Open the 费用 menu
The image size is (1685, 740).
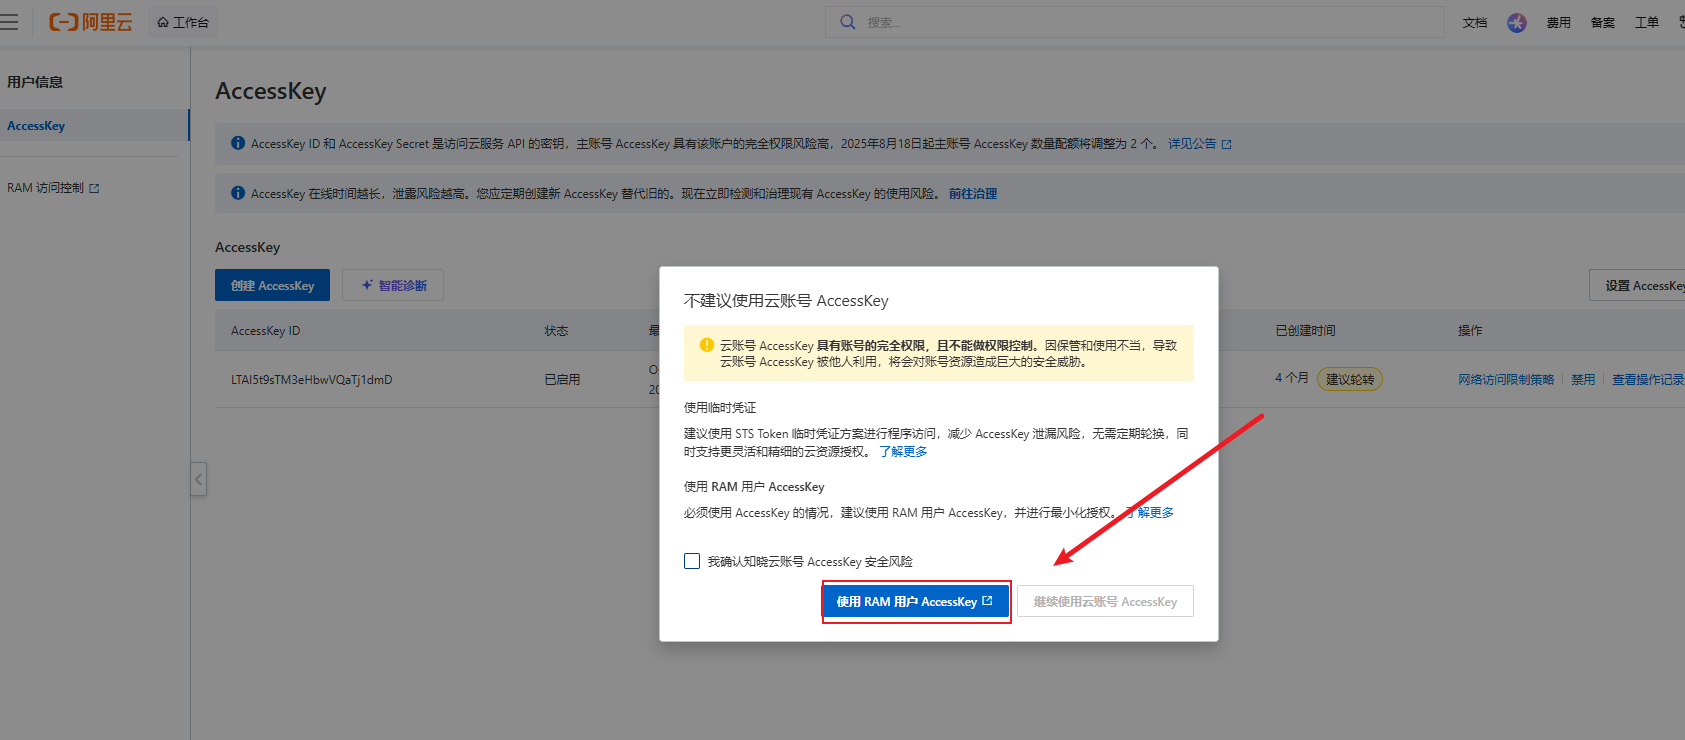coord(1559,22)
